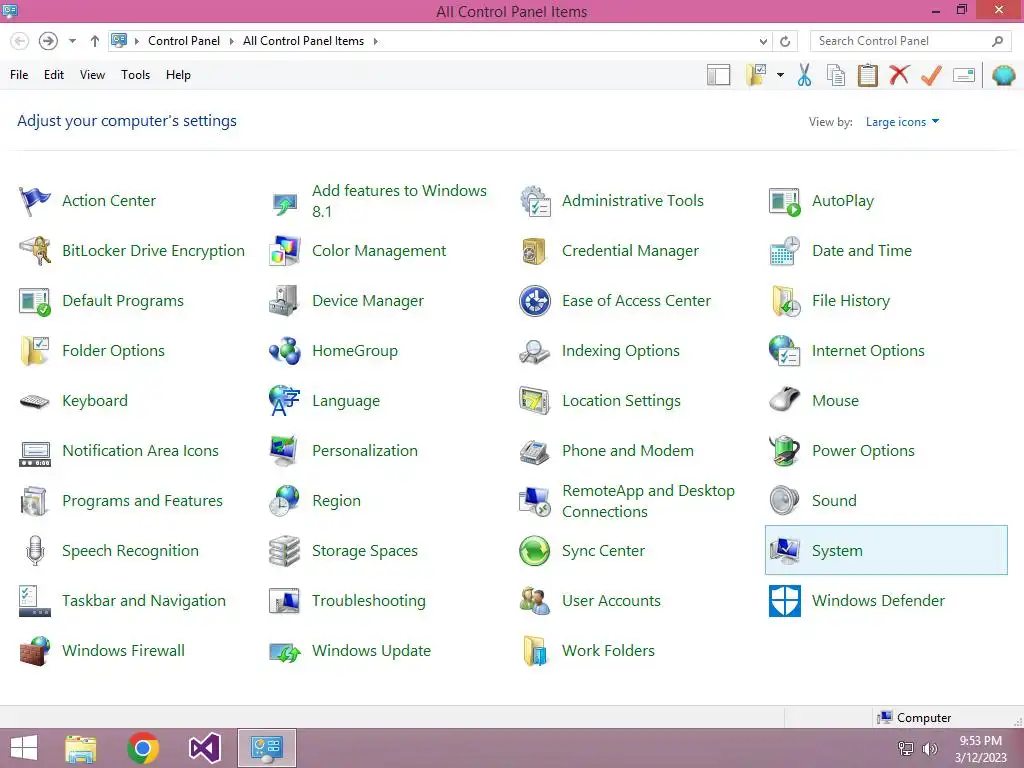Expand the folder toolbar button dropdown arrow

(780, 75)
